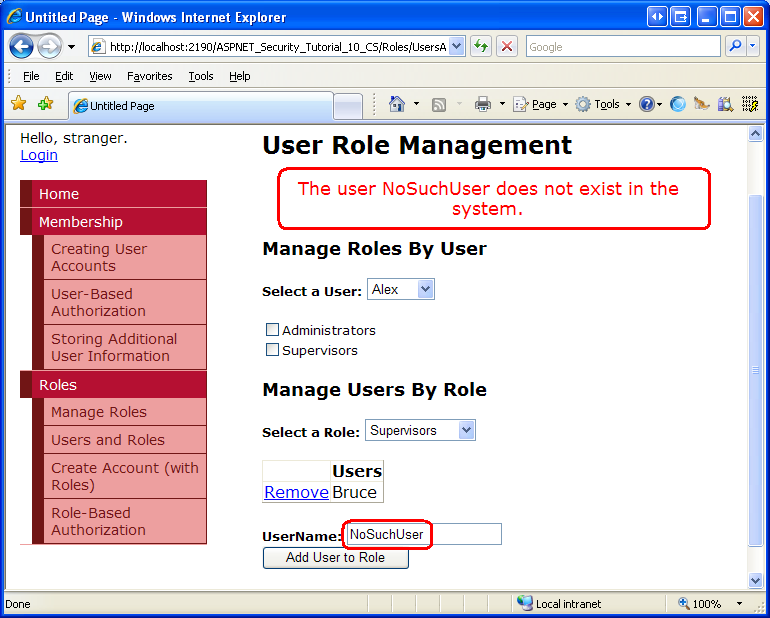Click the vertical scrollbar down arrow
770x618 pixels.
[x=756, y=580]
